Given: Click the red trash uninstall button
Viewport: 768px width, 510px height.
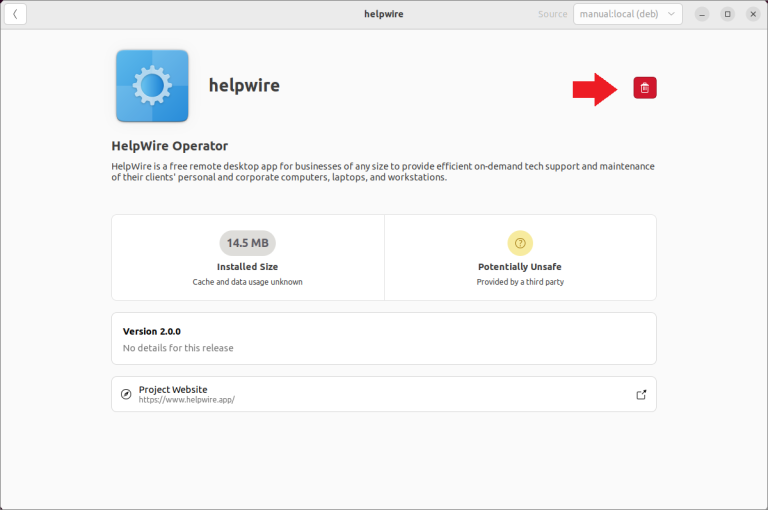Looking at the screenshot, I should click(645, 88).
